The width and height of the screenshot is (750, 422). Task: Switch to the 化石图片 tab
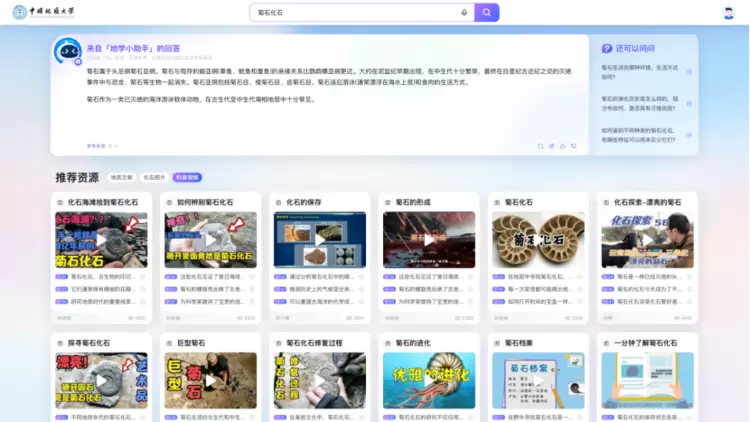(x=153, y=177)
